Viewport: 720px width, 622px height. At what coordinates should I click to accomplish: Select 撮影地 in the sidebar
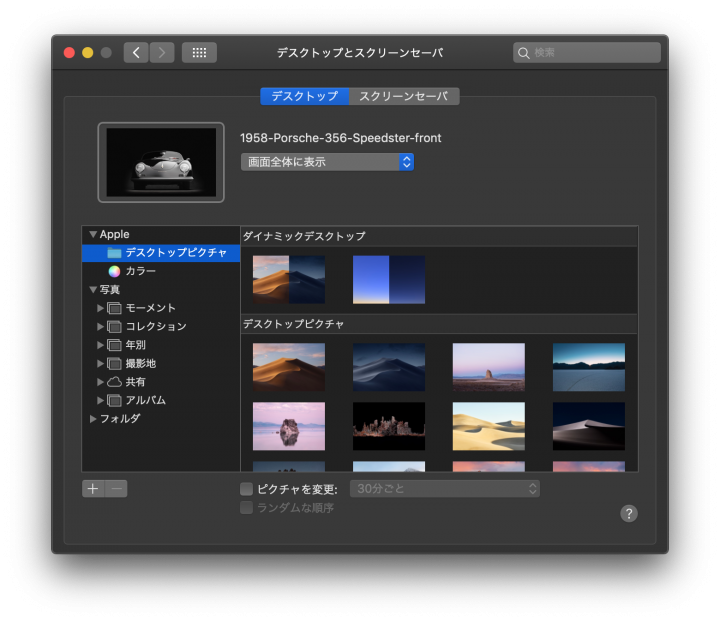coord(161,364)
